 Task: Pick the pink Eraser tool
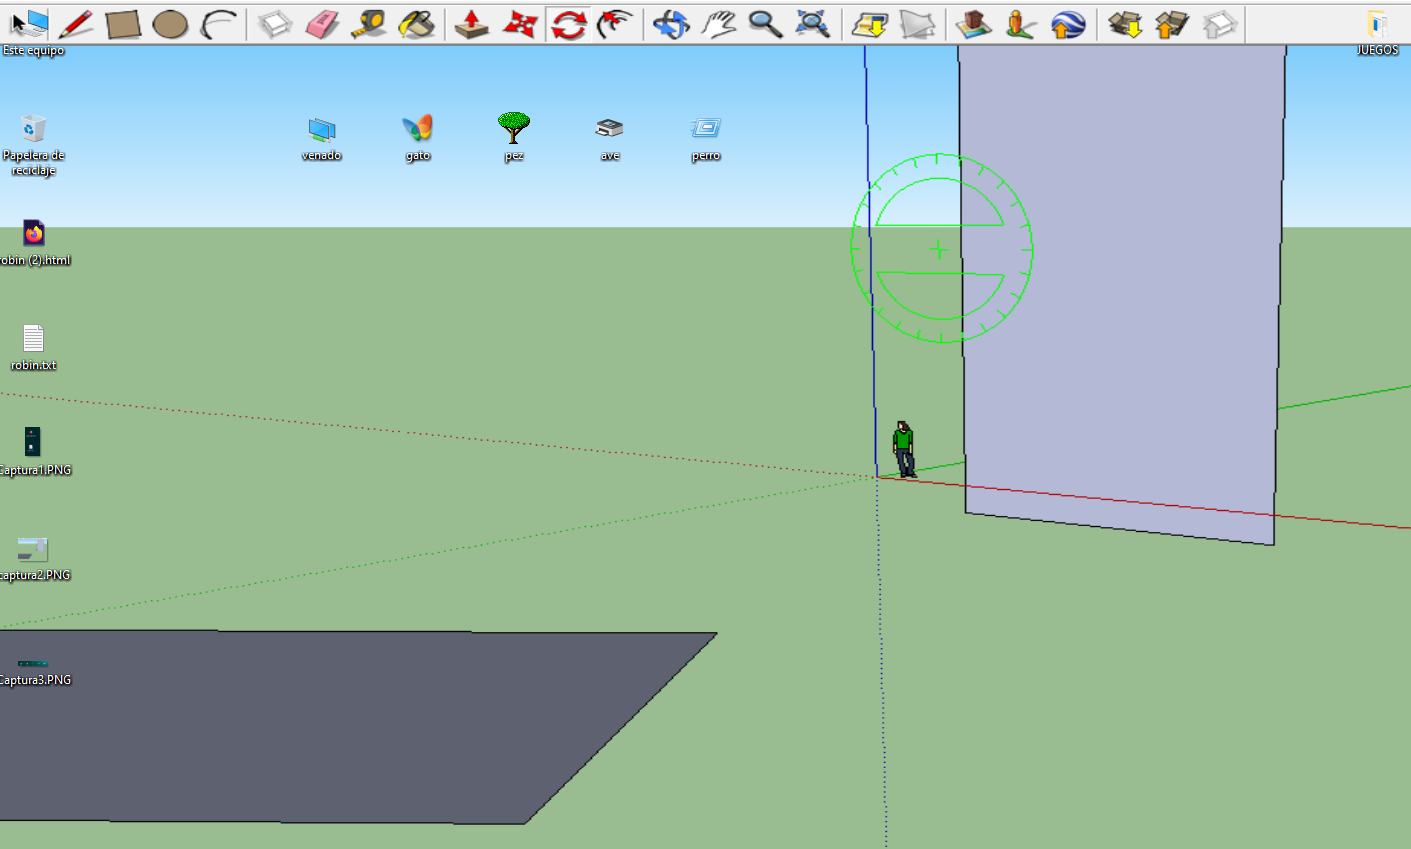pyautogui.click(x=322, y=23)
